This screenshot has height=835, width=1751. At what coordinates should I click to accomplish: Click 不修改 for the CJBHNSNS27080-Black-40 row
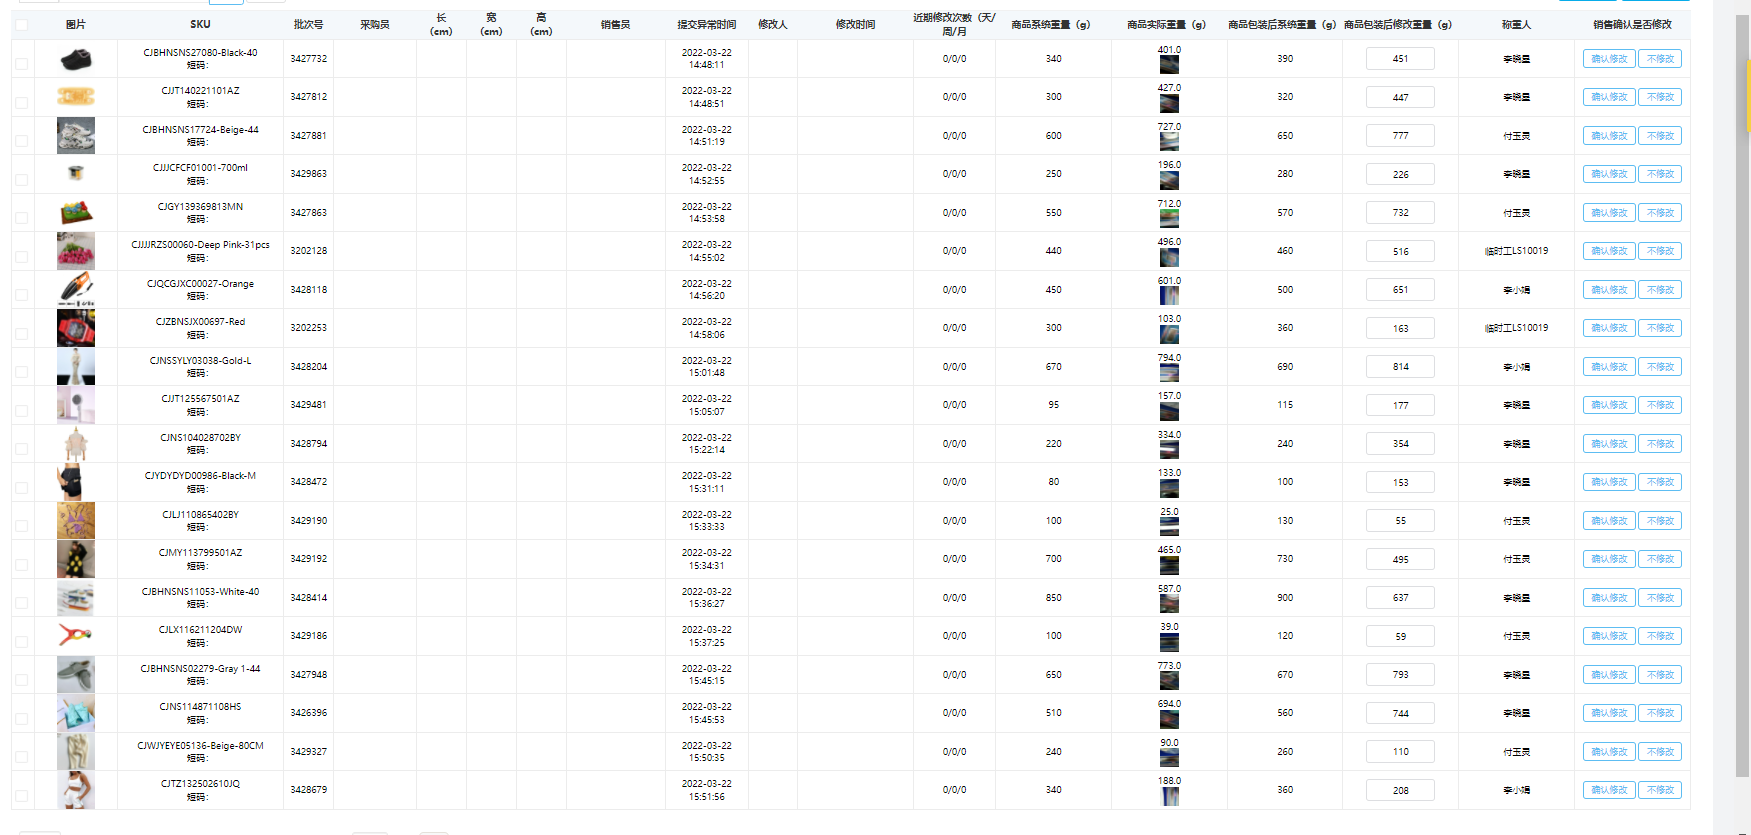[1660, 59]
